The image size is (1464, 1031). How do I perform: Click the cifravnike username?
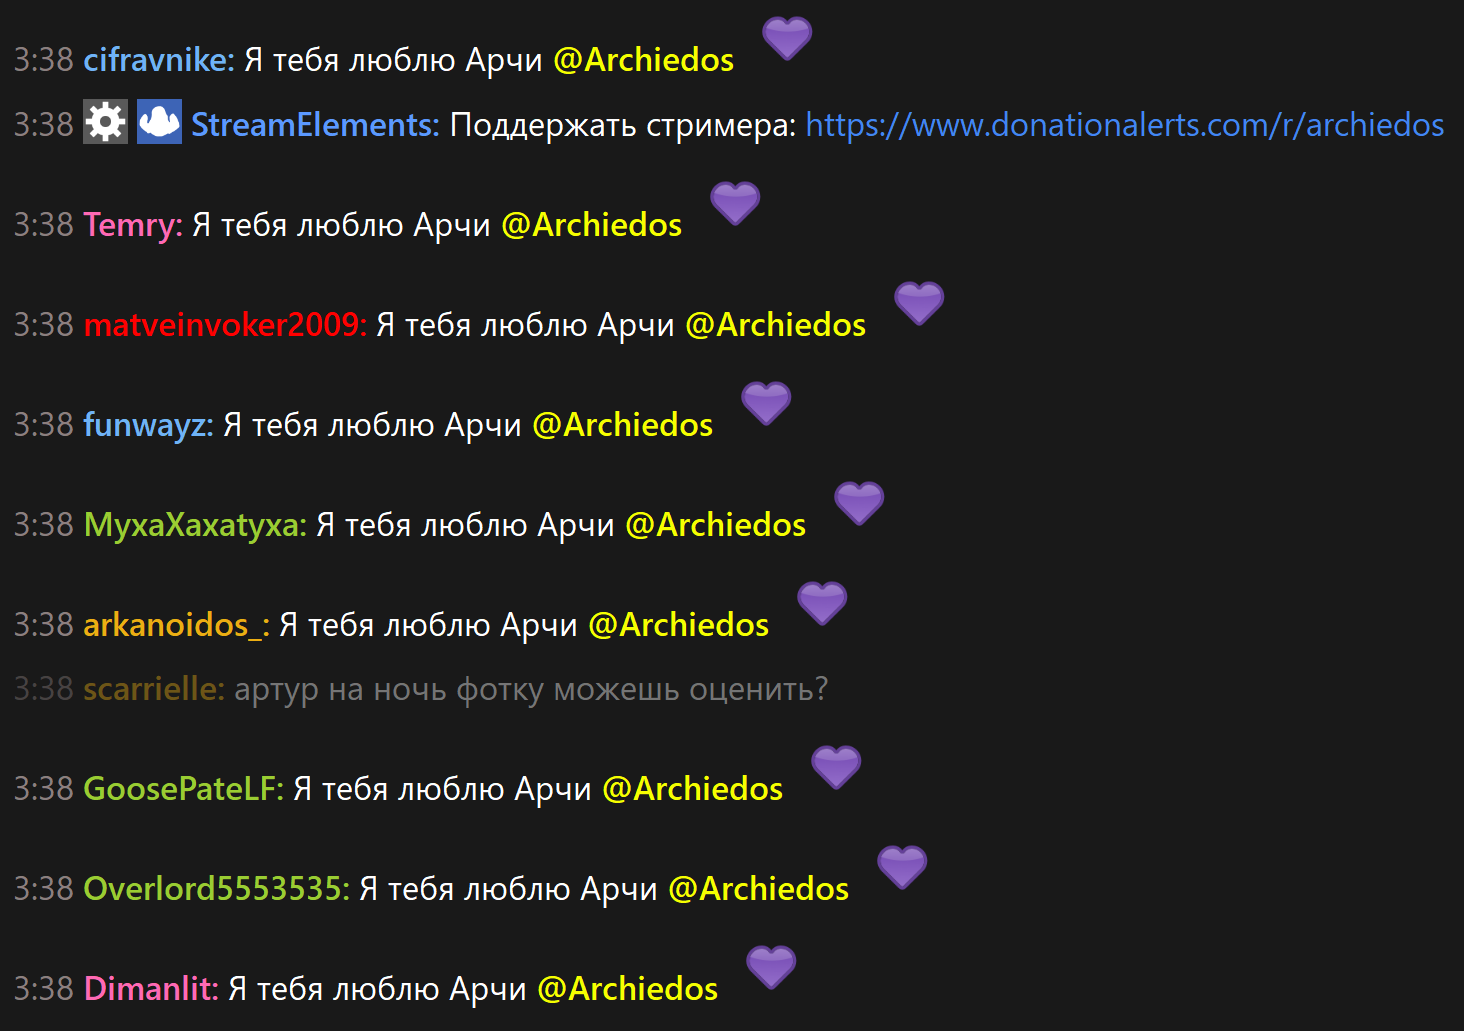pyautogui.click(x=159, y=60)
